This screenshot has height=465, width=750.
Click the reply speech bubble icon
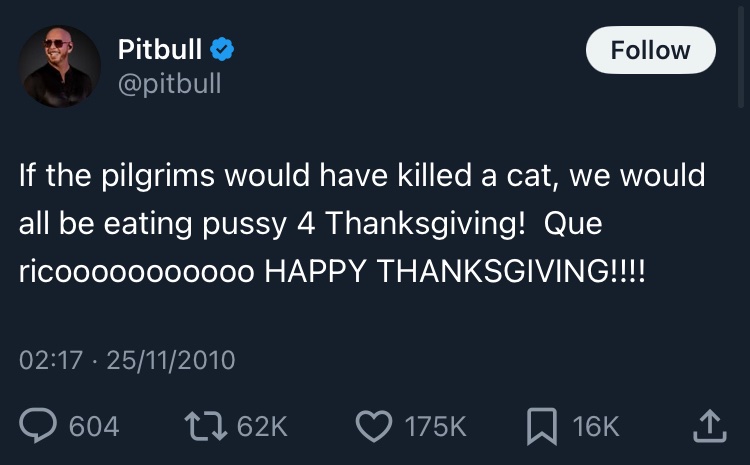pos(39,427)
